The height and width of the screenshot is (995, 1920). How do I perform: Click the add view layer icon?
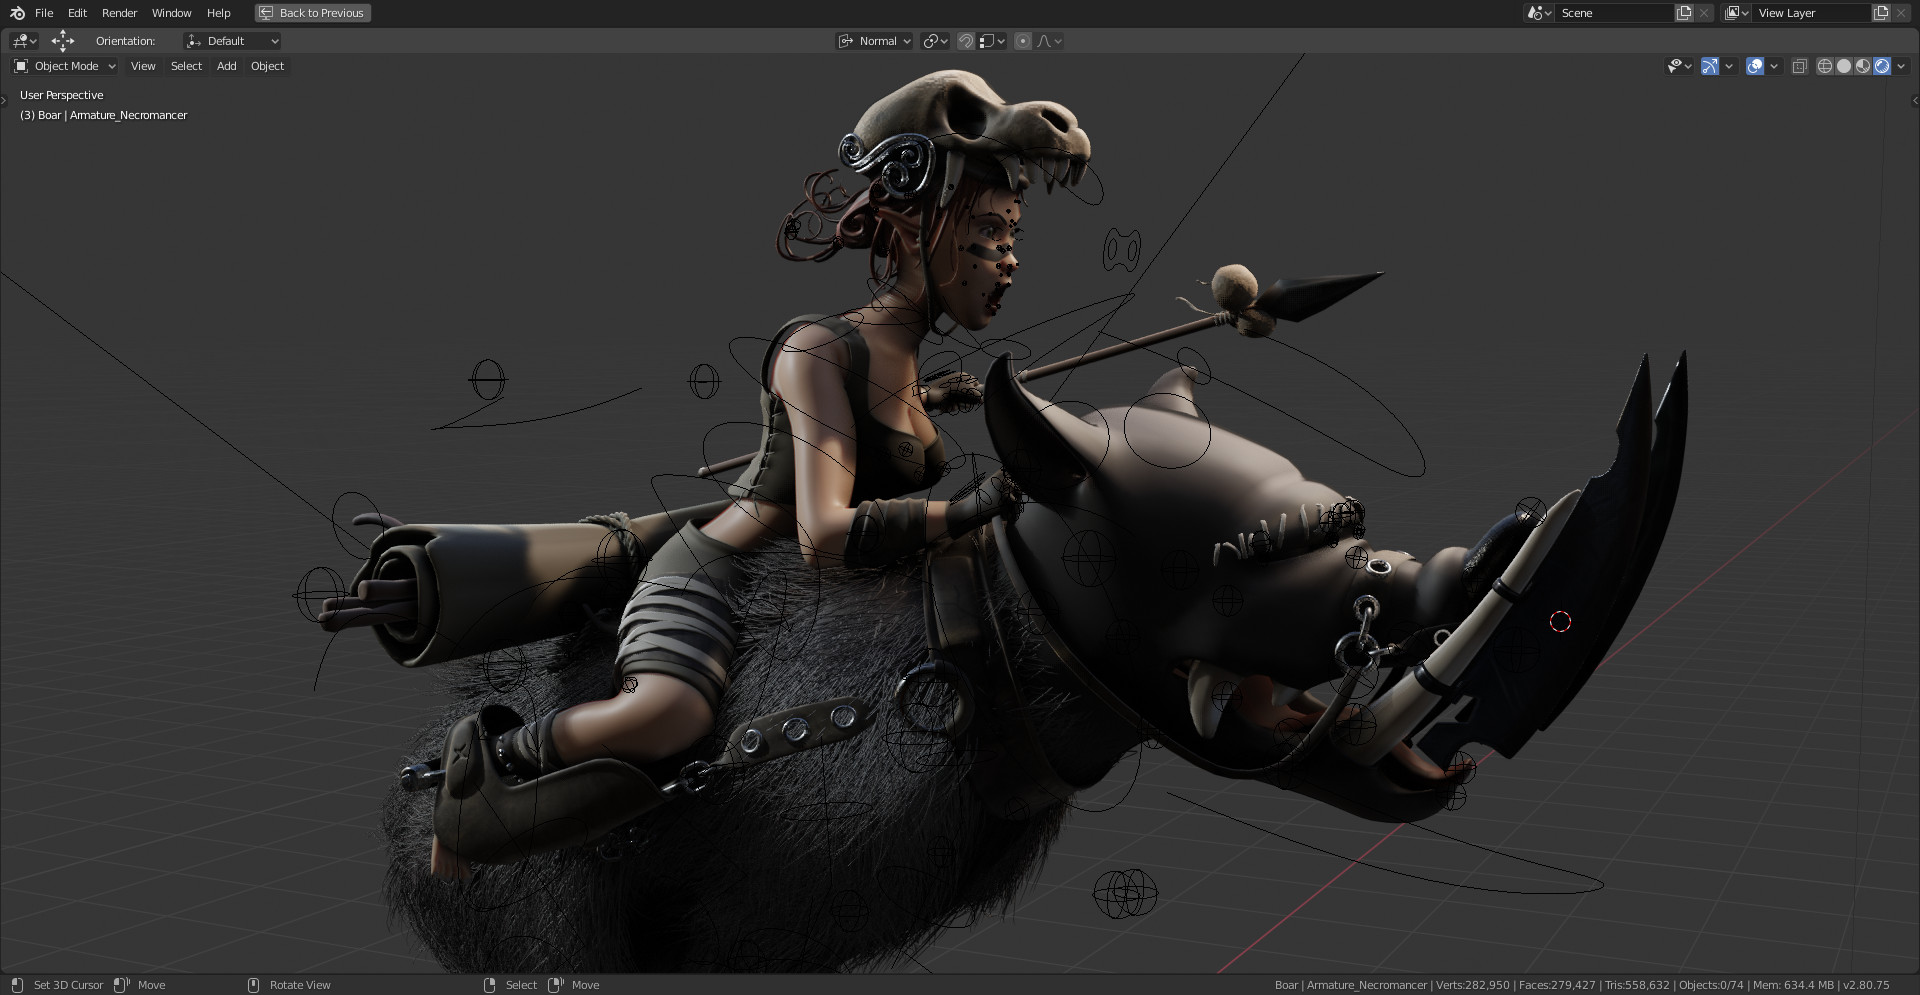point(1881,13)
